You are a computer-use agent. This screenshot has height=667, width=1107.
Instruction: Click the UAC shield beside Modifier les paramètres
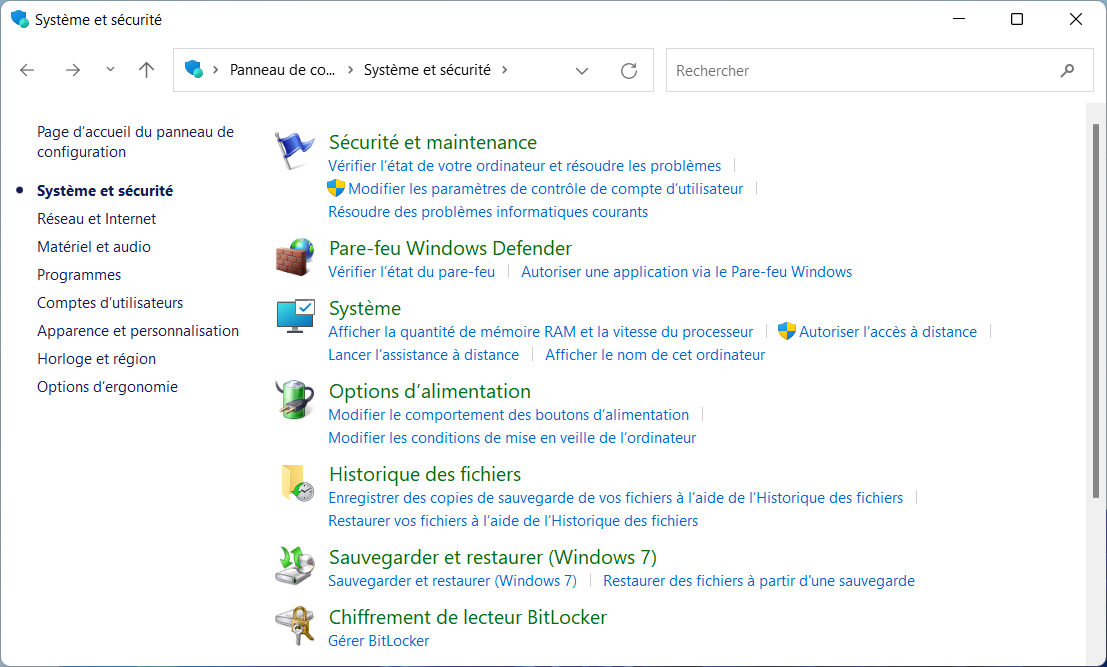336,188
